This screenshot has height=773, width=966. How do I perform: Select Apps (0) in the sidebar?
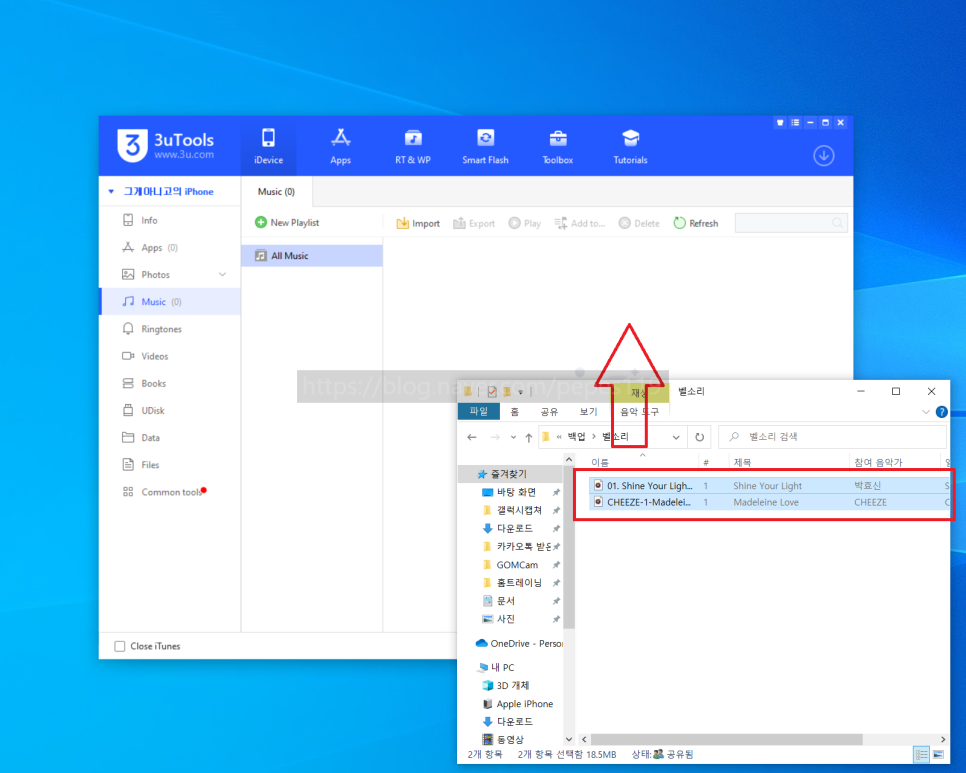coord(170,248)
